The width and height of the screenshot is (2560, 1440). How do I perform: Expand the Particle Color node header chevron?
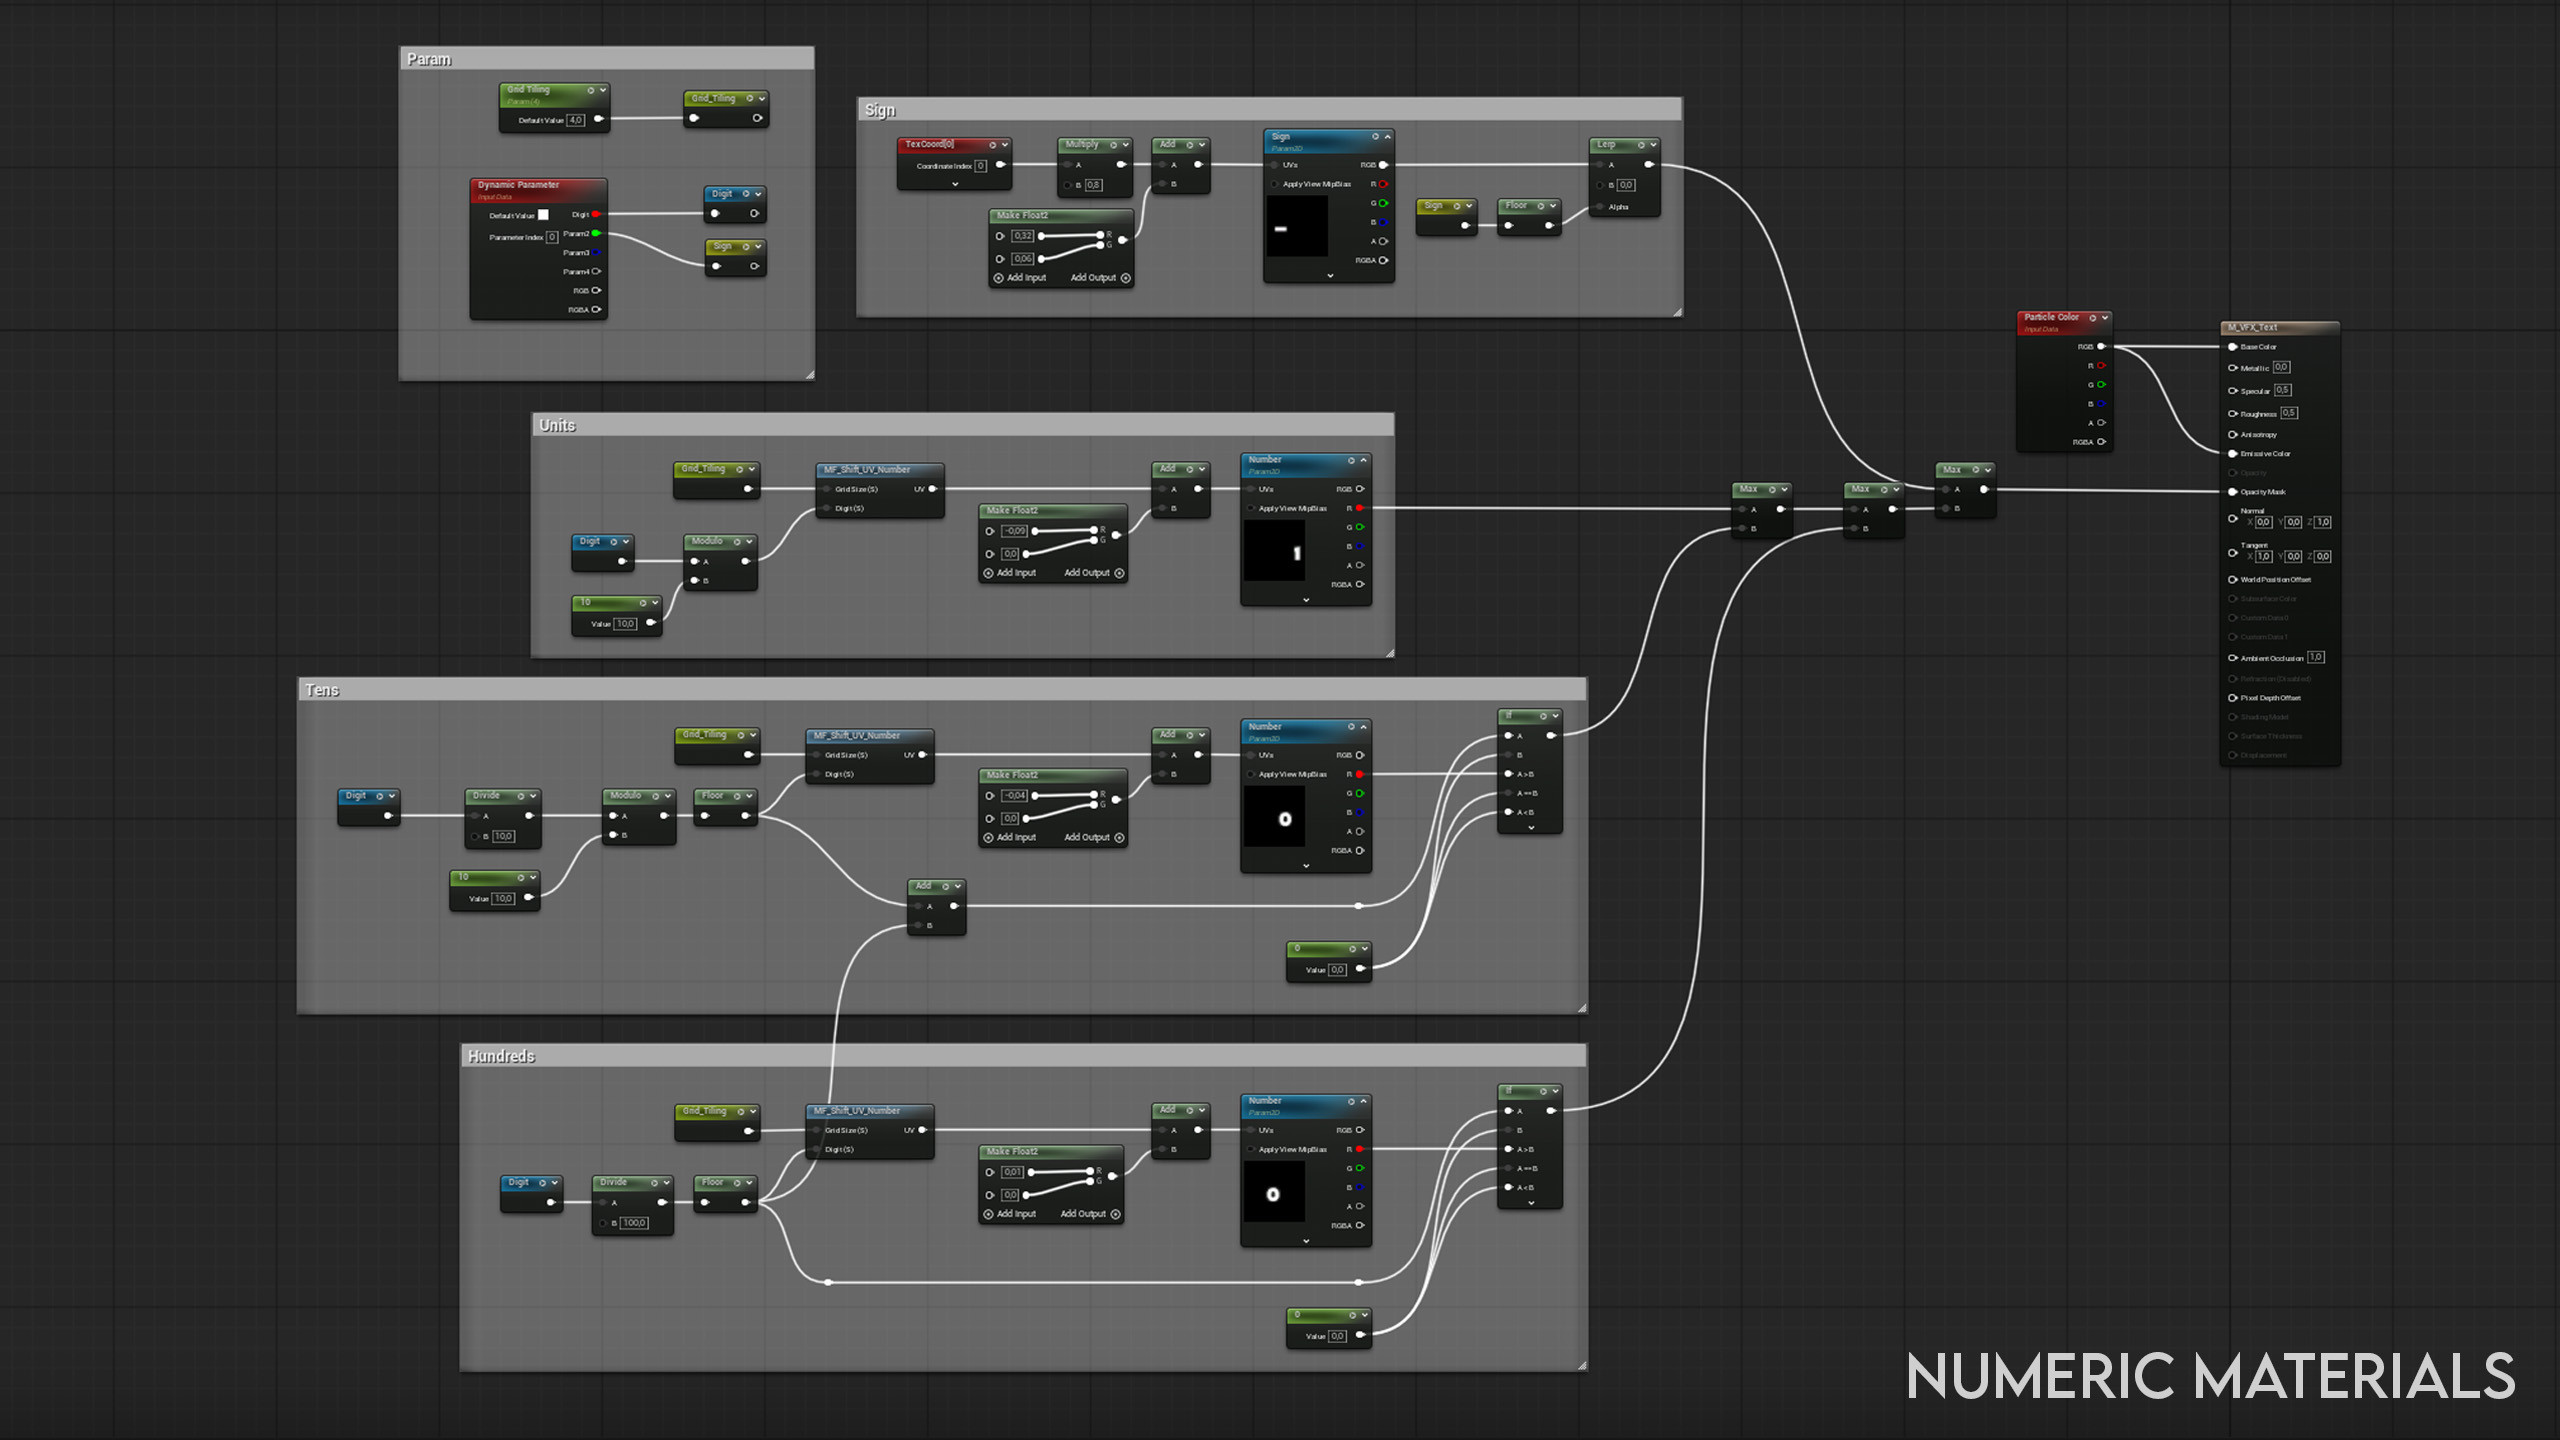2105,318
